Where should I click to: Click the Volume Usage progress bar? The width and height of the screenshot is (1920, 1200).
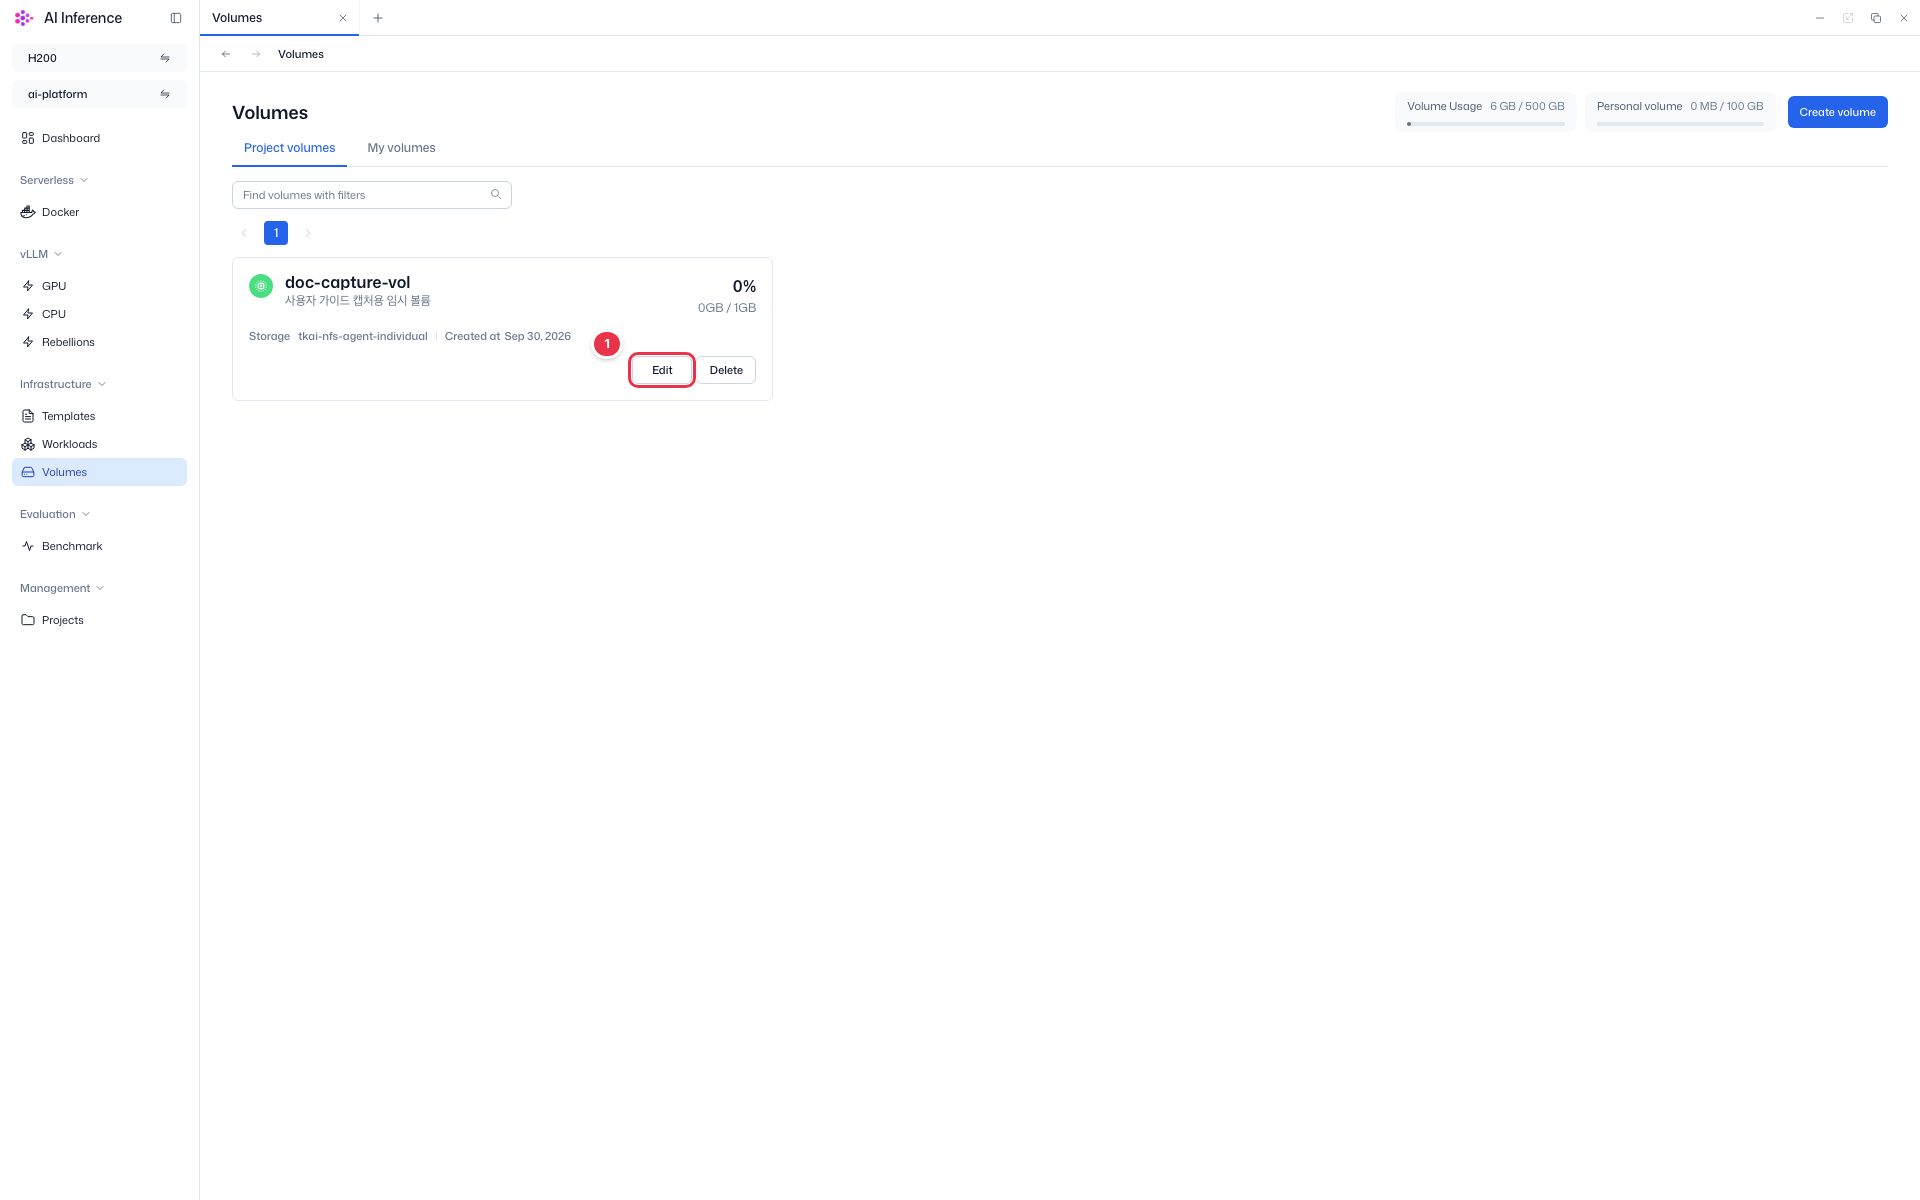pyautogui.click(x=1486, y=124)
